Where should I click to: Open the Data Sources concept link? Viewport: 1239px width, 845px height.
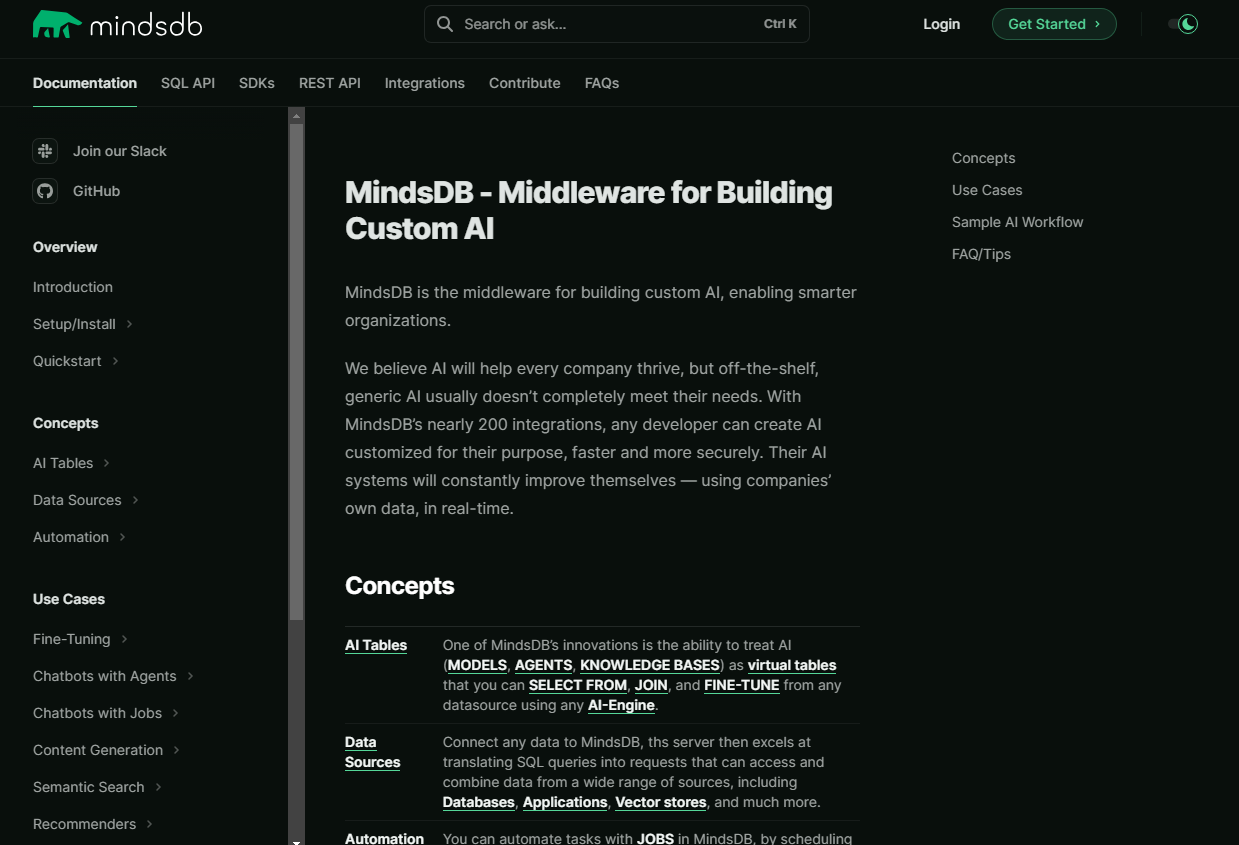pyautogui.click(x=373, y=752)
